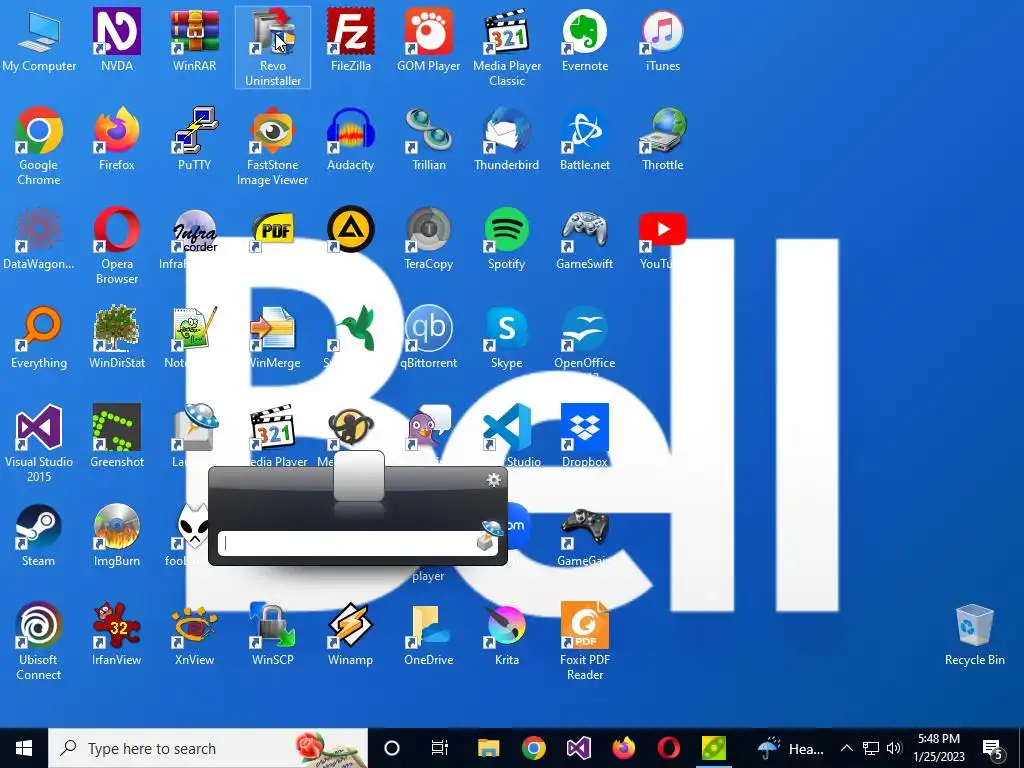Click the FileZilla desktop icon
Viewport: 1024px width, 768px height.
point(351,41)
